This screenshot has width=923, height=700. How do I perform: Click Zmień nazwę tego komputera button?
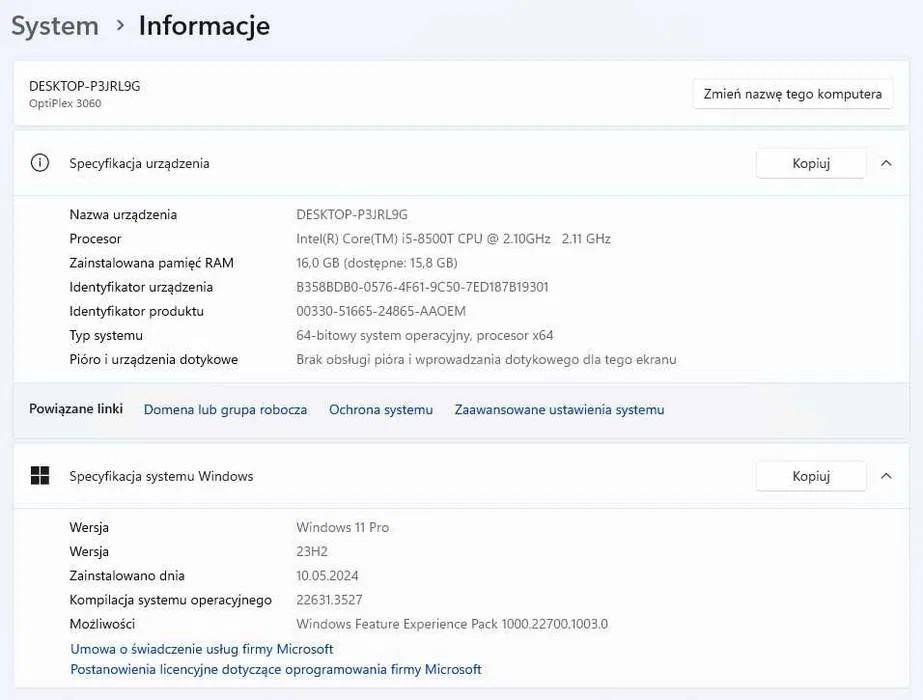[x=792, y=94]
